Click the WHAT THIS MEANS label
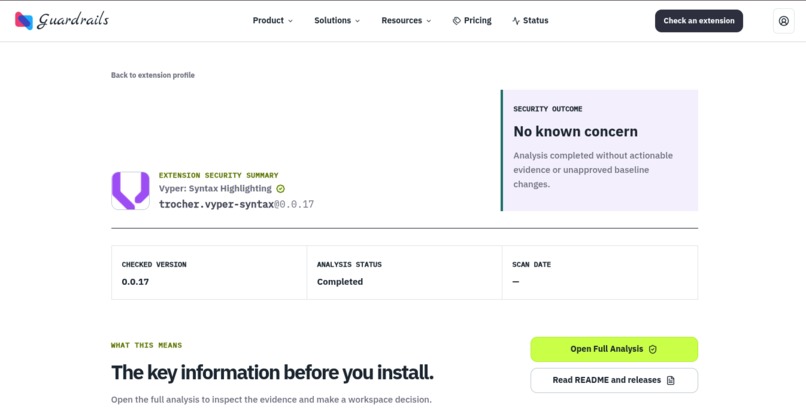 click(146, 345)
